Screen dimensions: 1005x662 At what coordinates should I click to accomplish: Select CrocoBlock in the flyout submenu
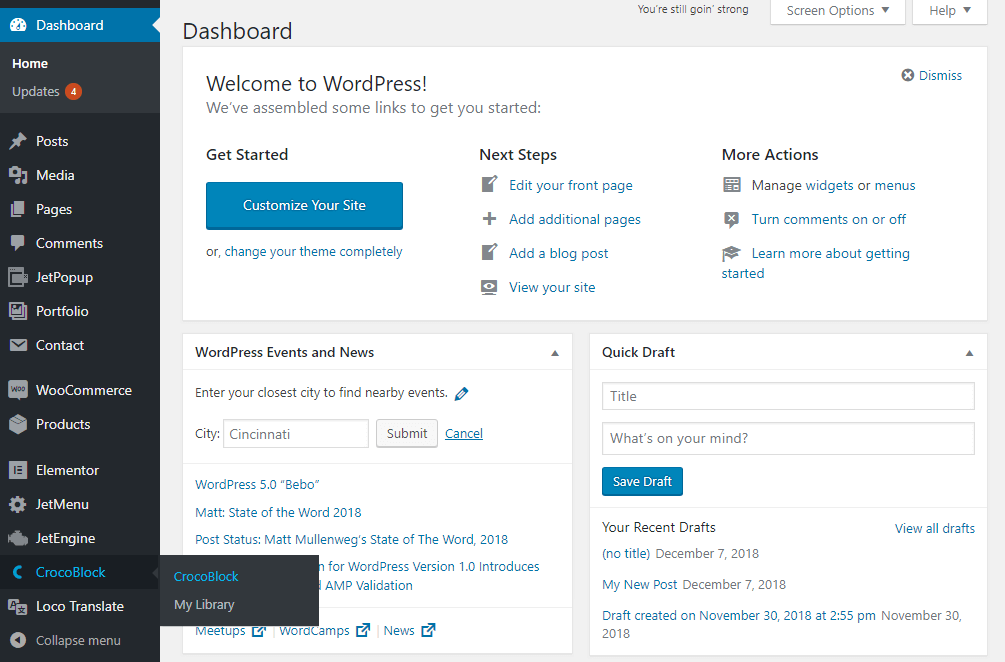coord(206,576)
